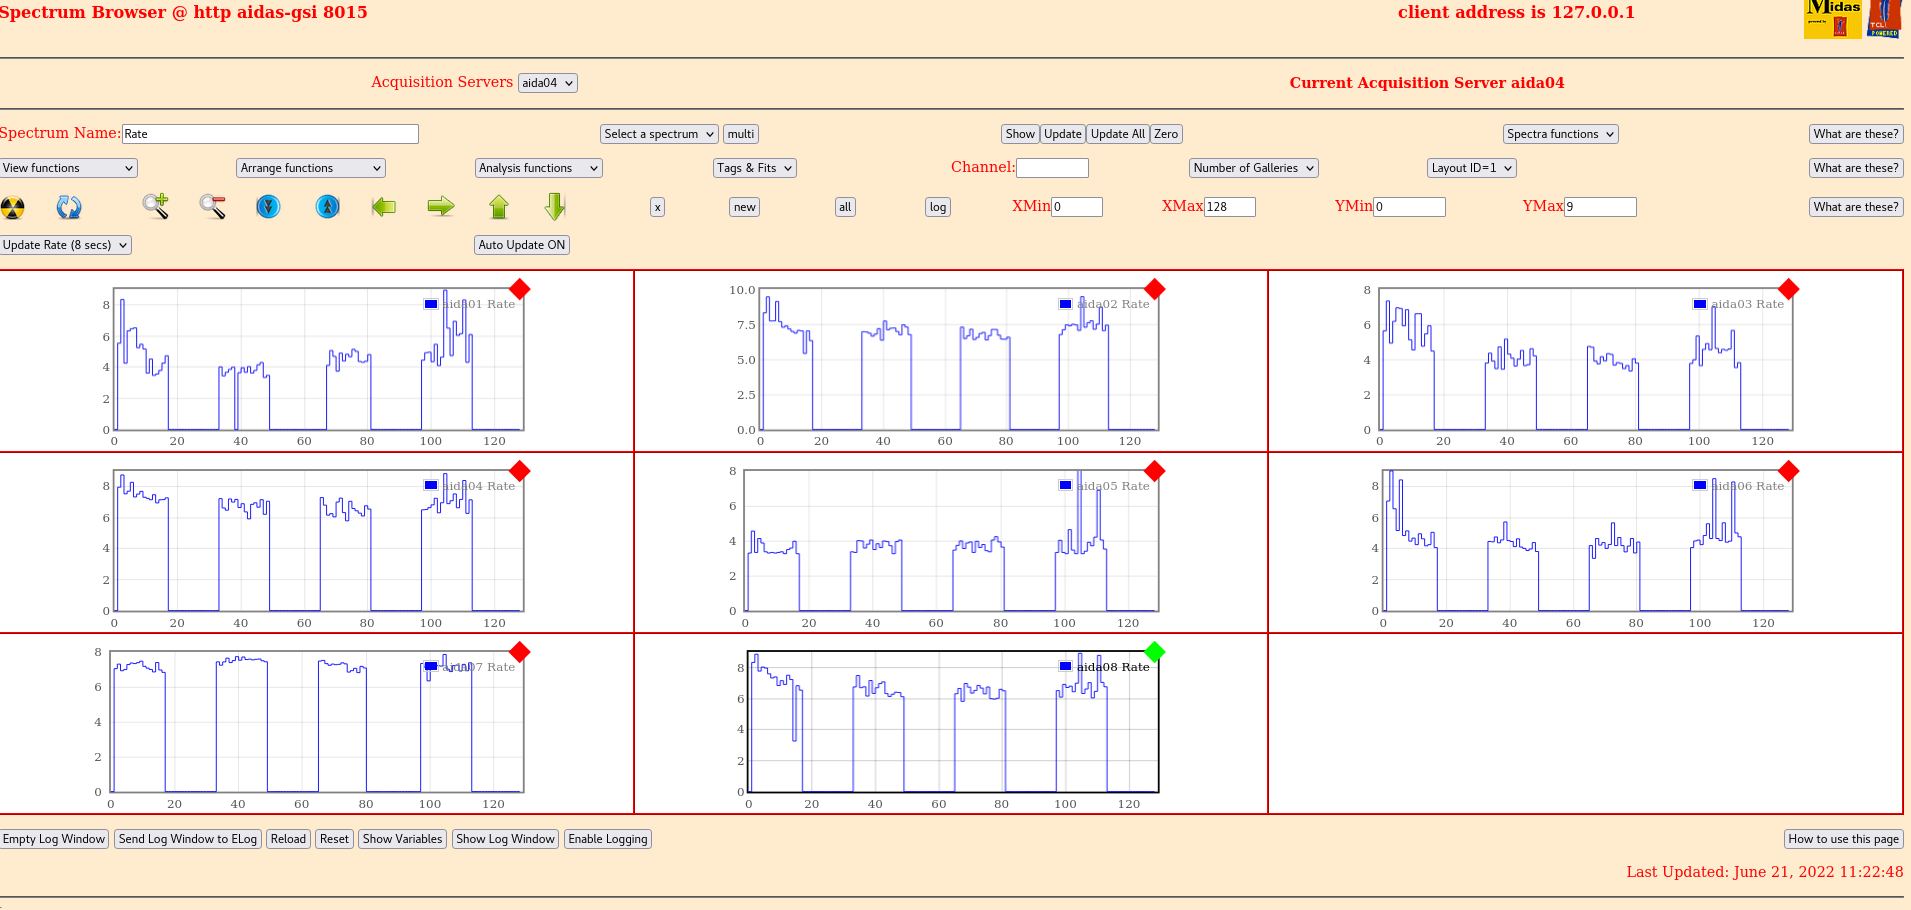The height and width of the screenshot is (910, 1911).
Task: Click the radiation hazard icon
Action: [x=12, y=207]
